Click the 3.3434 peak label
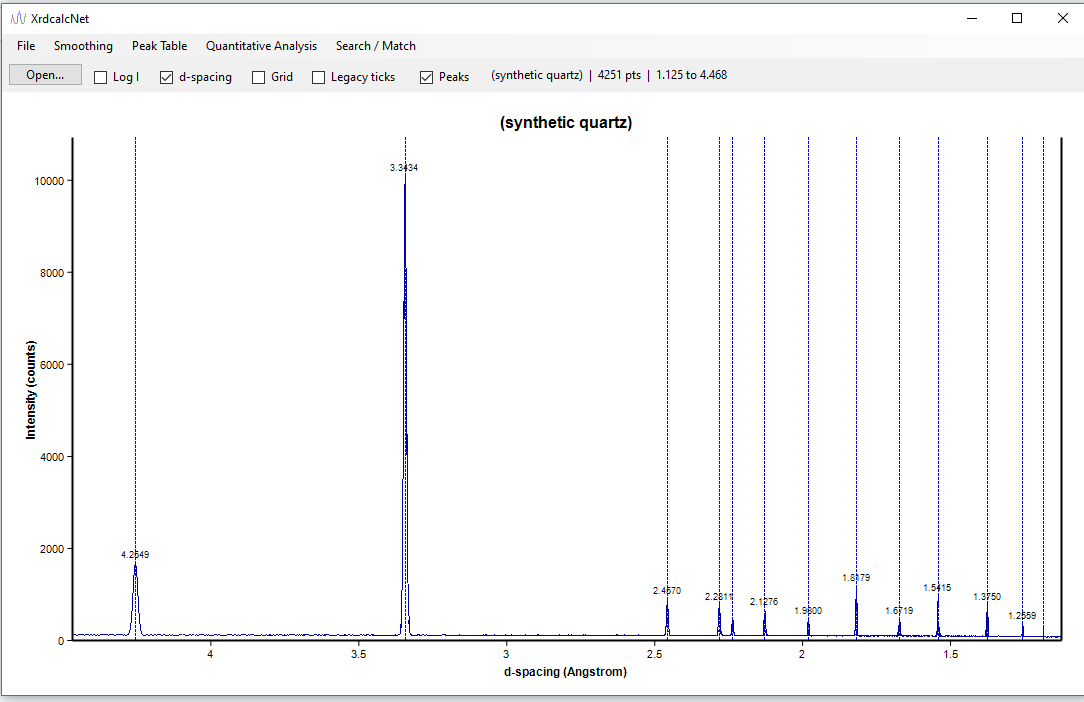The image size is (1084, 702). coord(404,167)
